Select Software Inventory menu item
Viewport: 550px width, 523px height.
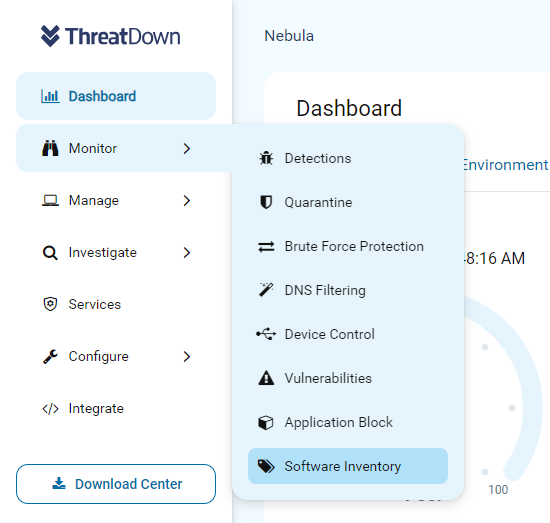[x=348, y=466]
